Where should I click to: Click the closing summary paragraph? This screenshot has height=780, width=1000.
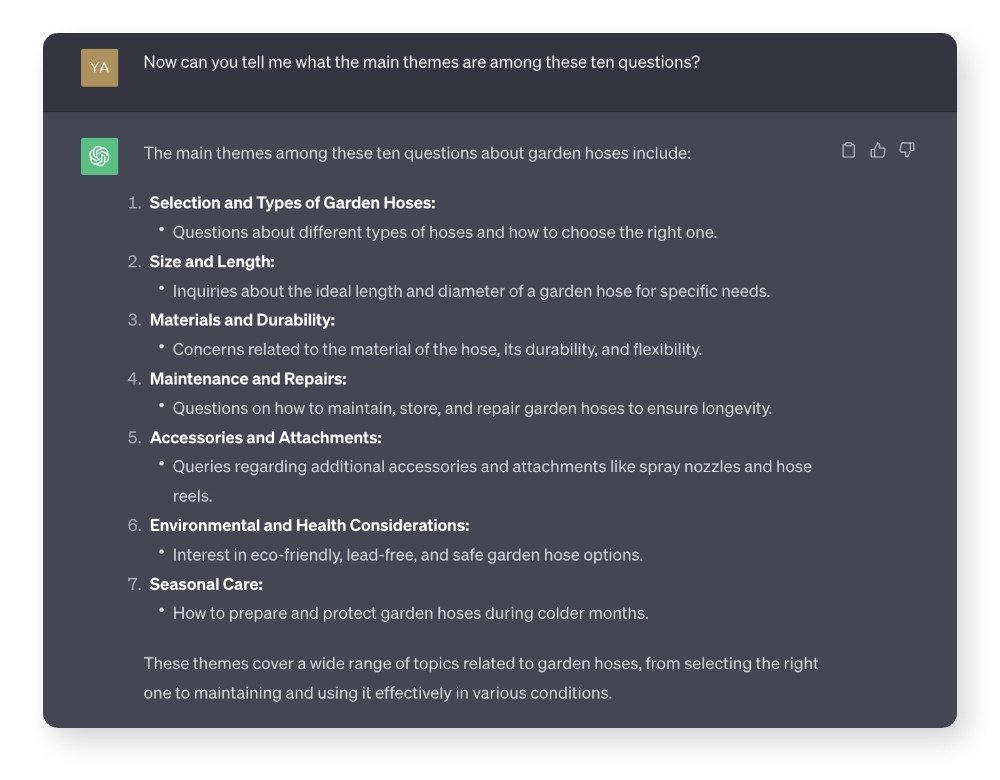[480, 677]
